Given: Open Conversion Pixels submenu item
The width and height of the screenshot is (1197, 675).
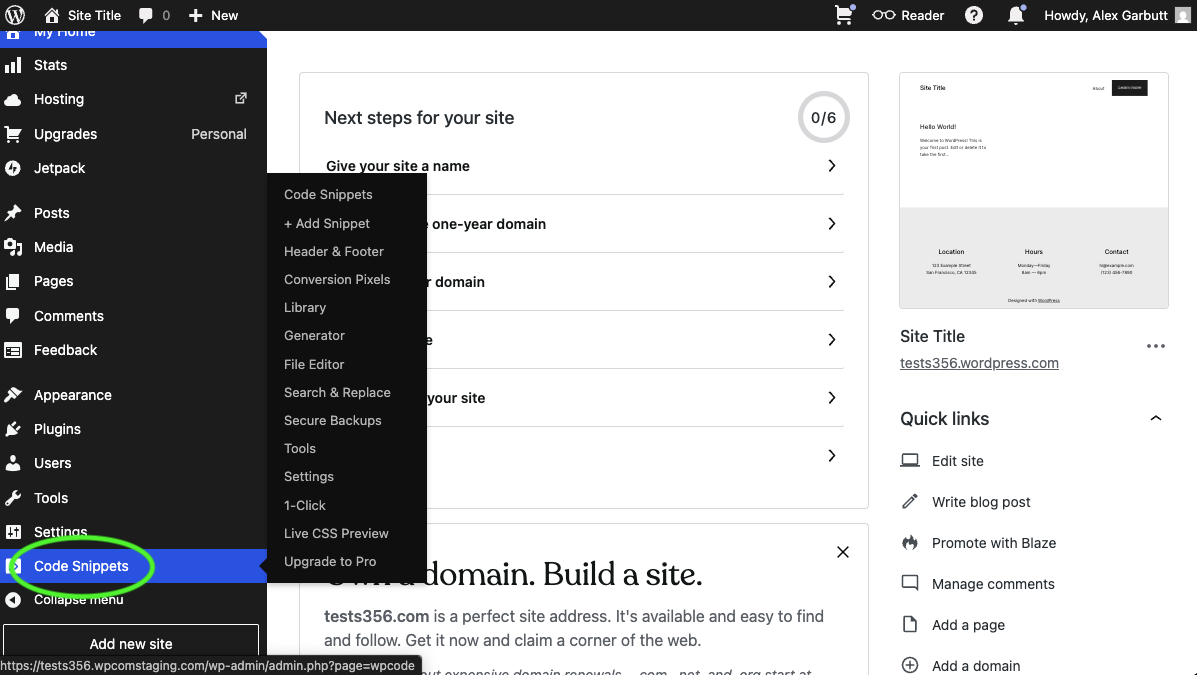Looking at the screenshot, I should click(337, 279).
